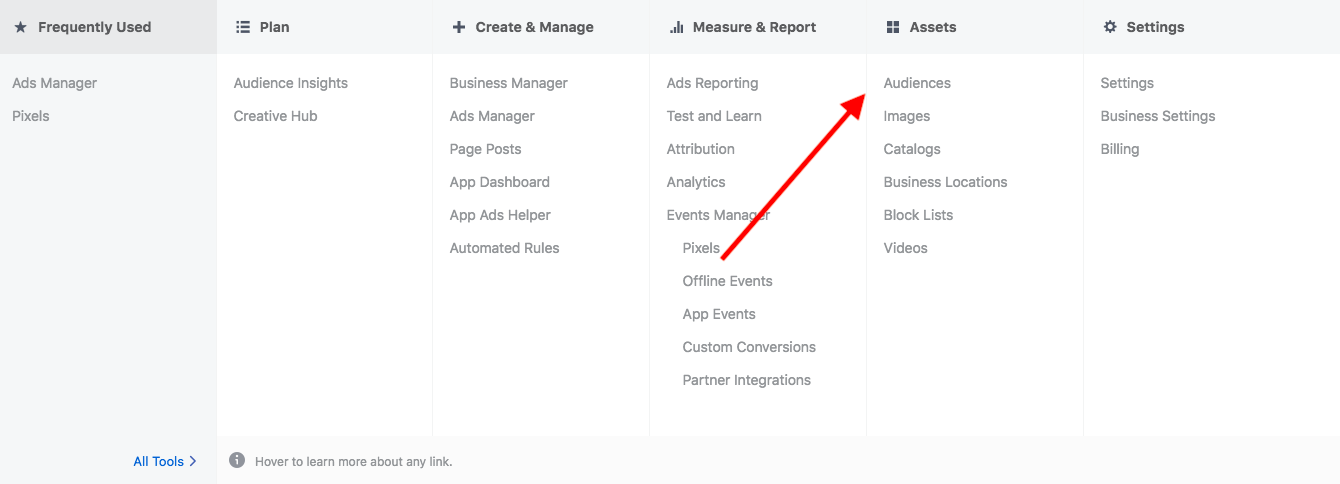1340x484 pixels.
Task: Open Analytics
Action: click(x=696, y=182)
